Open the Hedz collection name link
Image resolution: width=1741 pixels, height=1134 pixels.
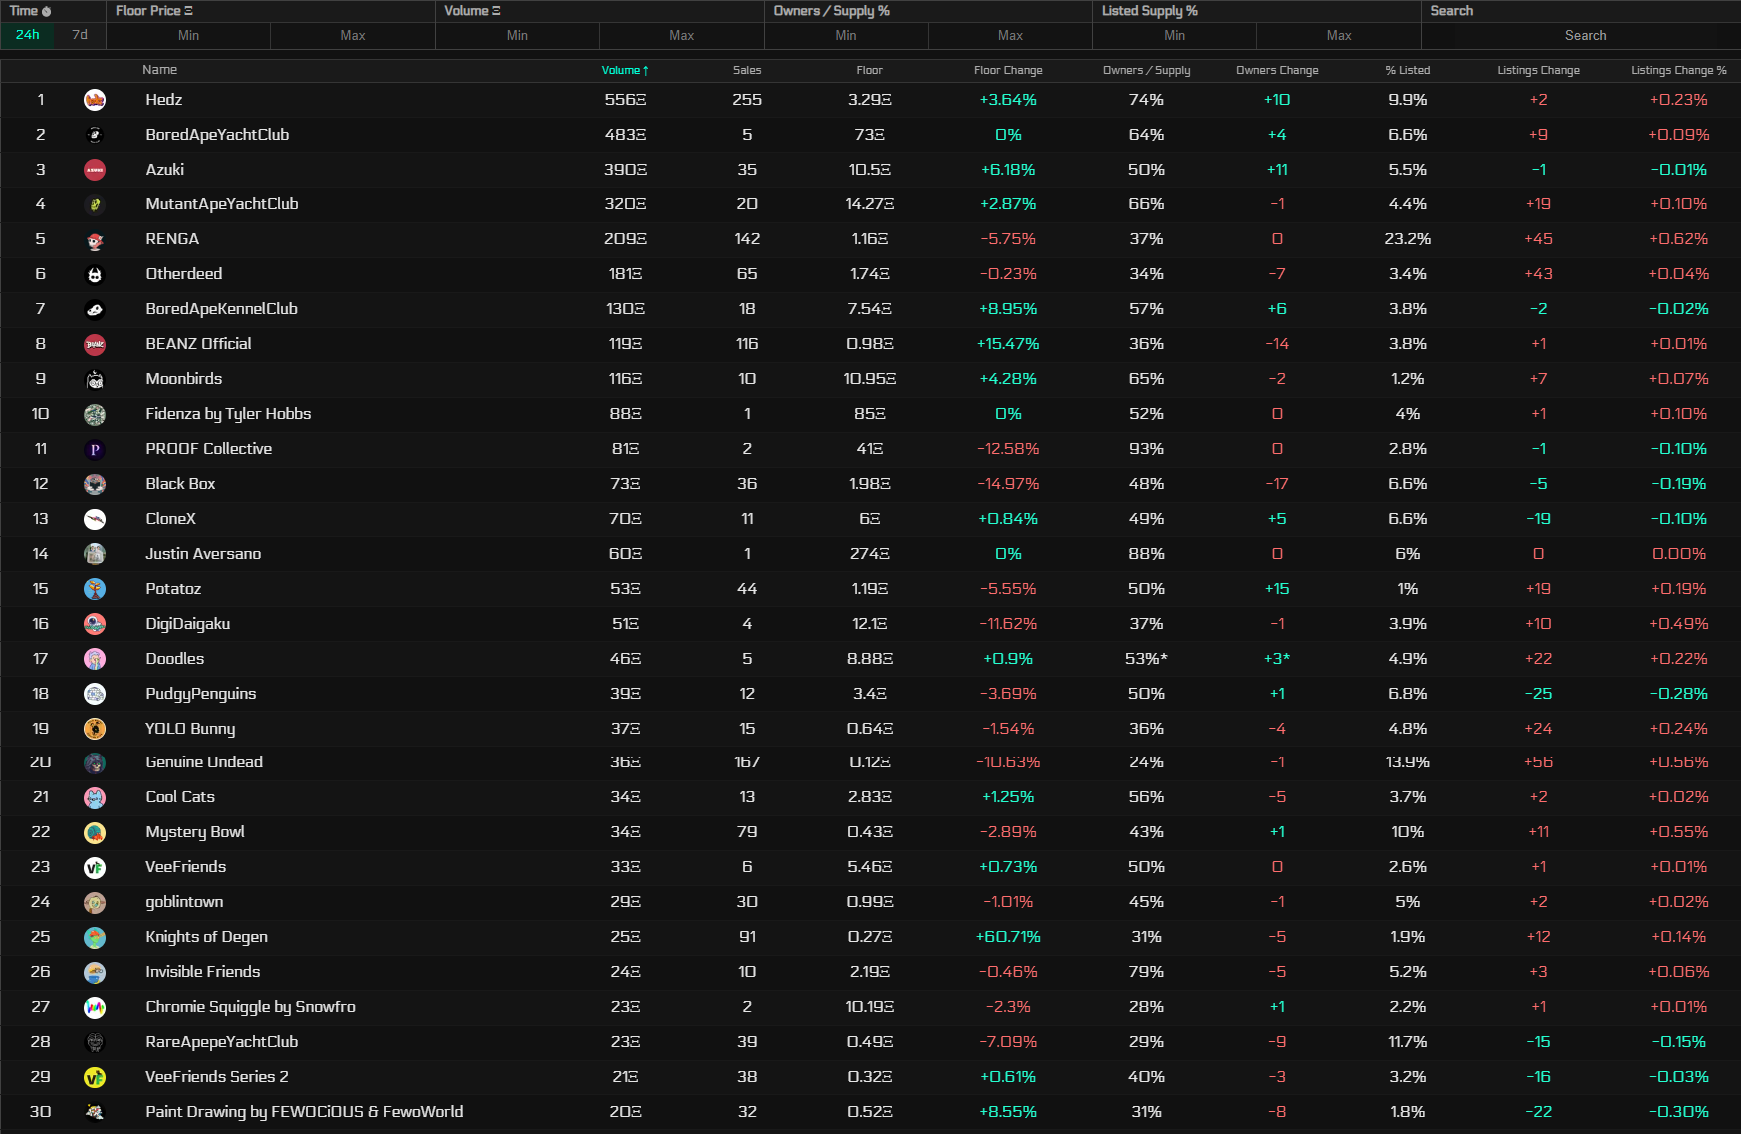click(164, 100)
